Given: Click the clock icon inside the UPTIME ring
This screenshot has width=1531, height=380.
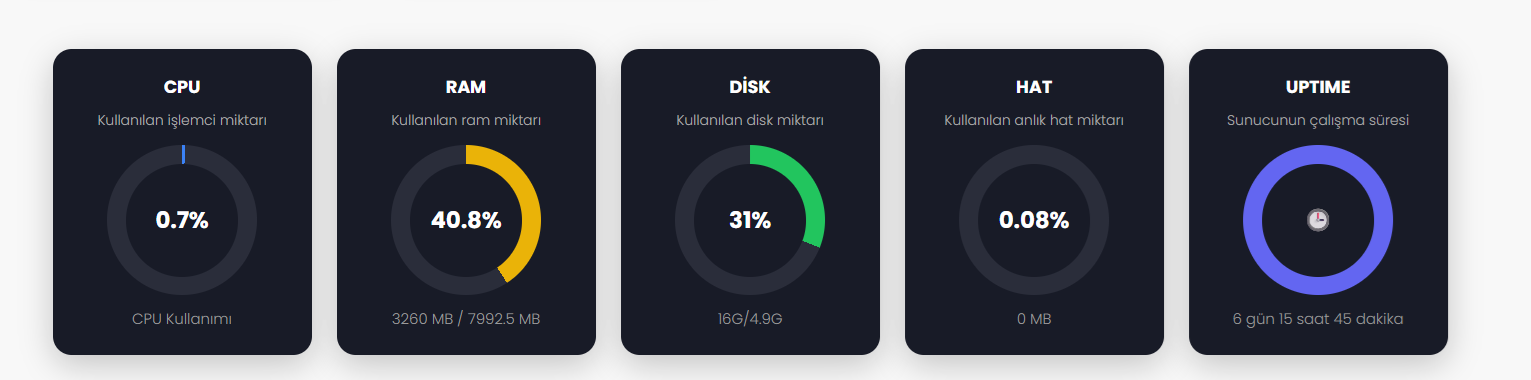Looking at the screenshot, I should tap(1318, 220).
